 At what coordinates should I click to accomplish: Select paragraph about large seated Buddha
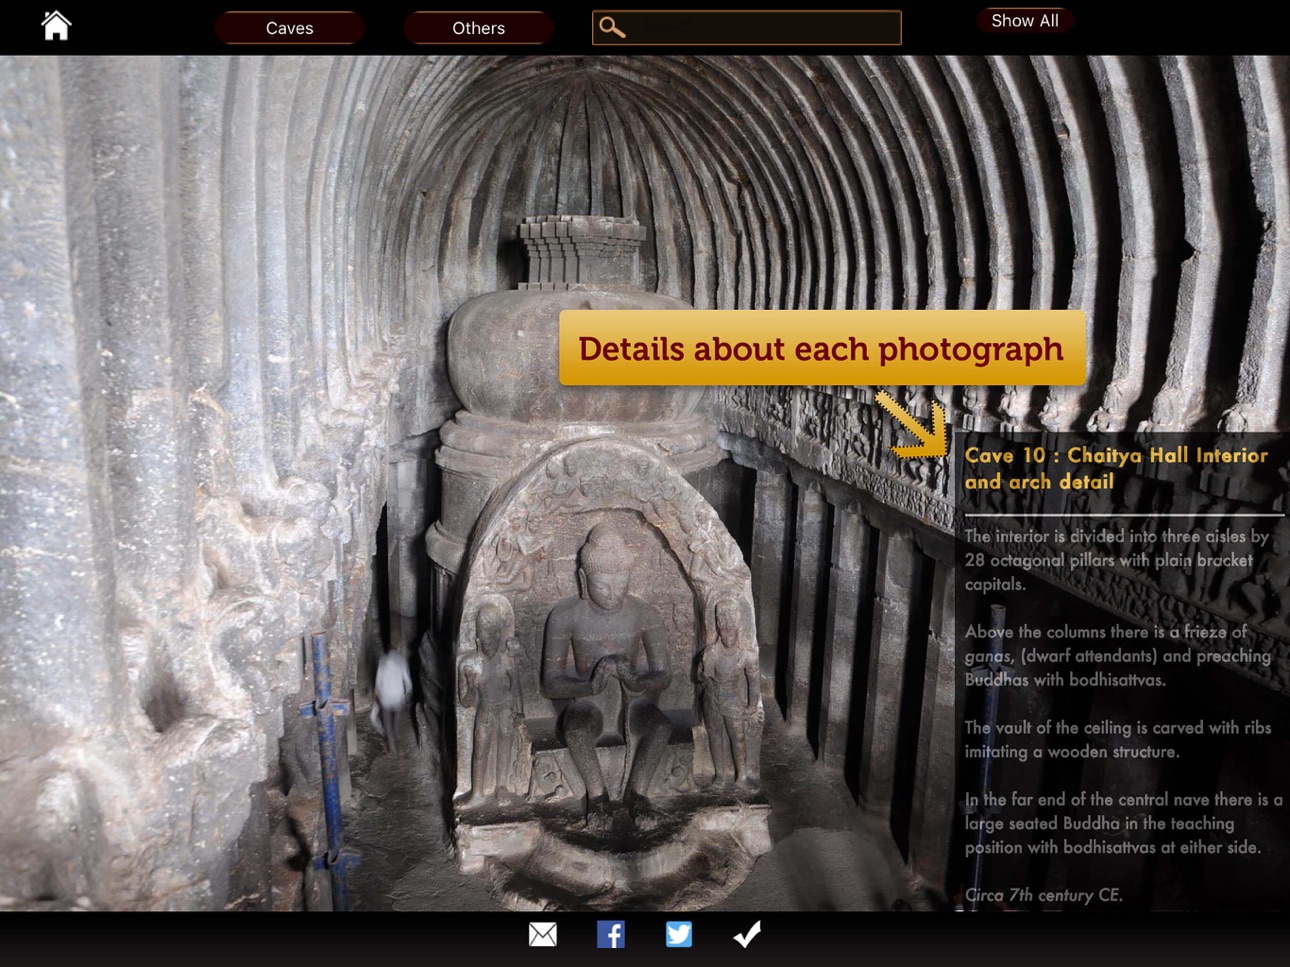click(x=1122, y=823)
